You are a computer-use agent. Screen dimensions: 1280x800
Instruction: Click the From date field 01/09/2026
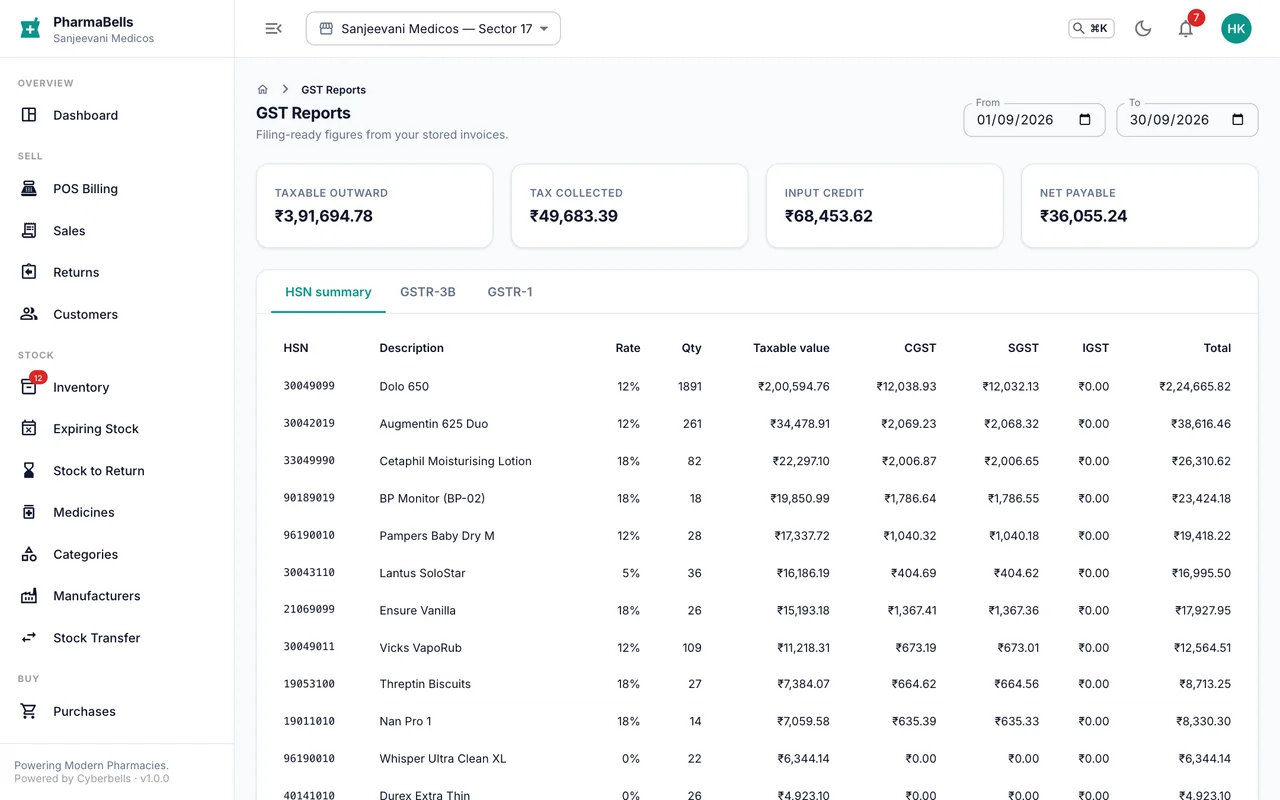tap(1034, 120)
